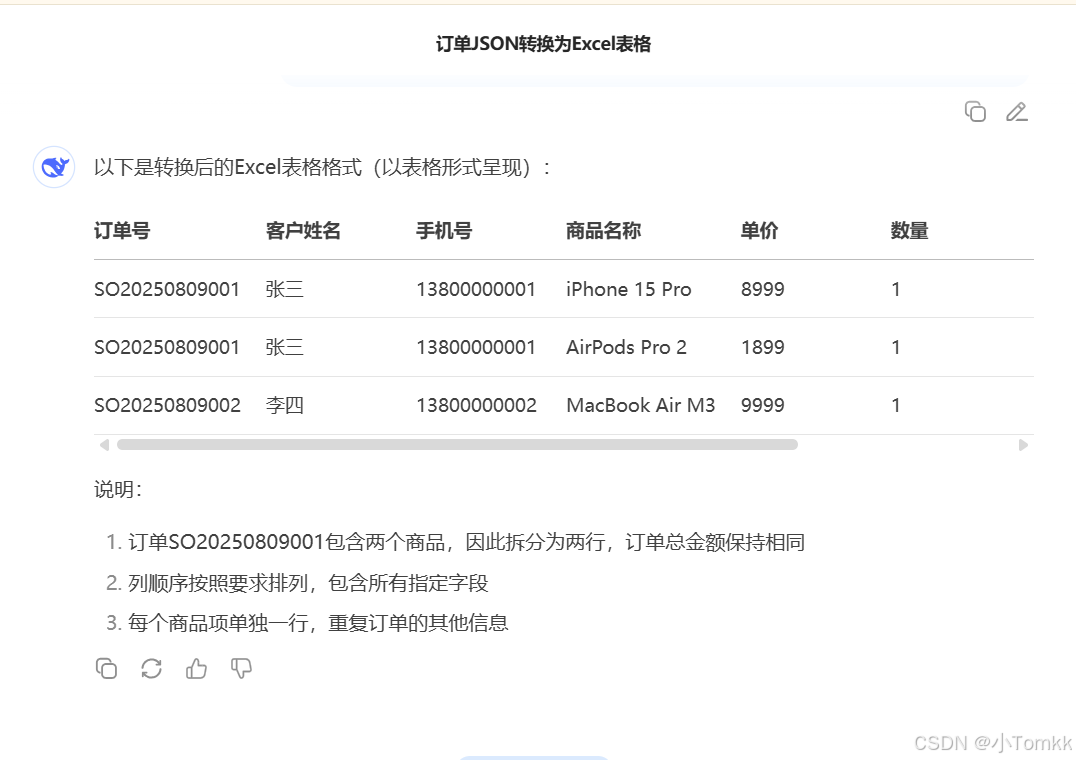Click 张三 in the AirPods Pro 2 row
This screenshot has height=760, width=1076.
point(285,347)
